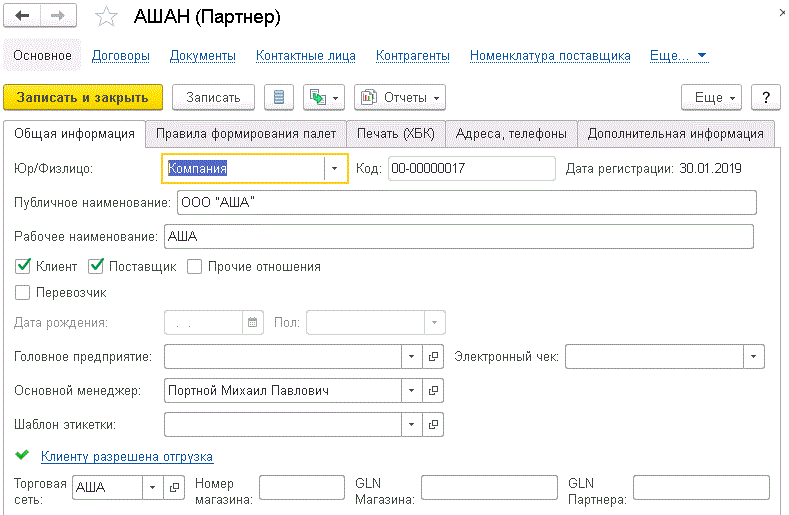Image resolution: width=789 pixels, height=515 pixels.
Task: Uncheck the Клиент checkbox
Action: tap(23, 267)
